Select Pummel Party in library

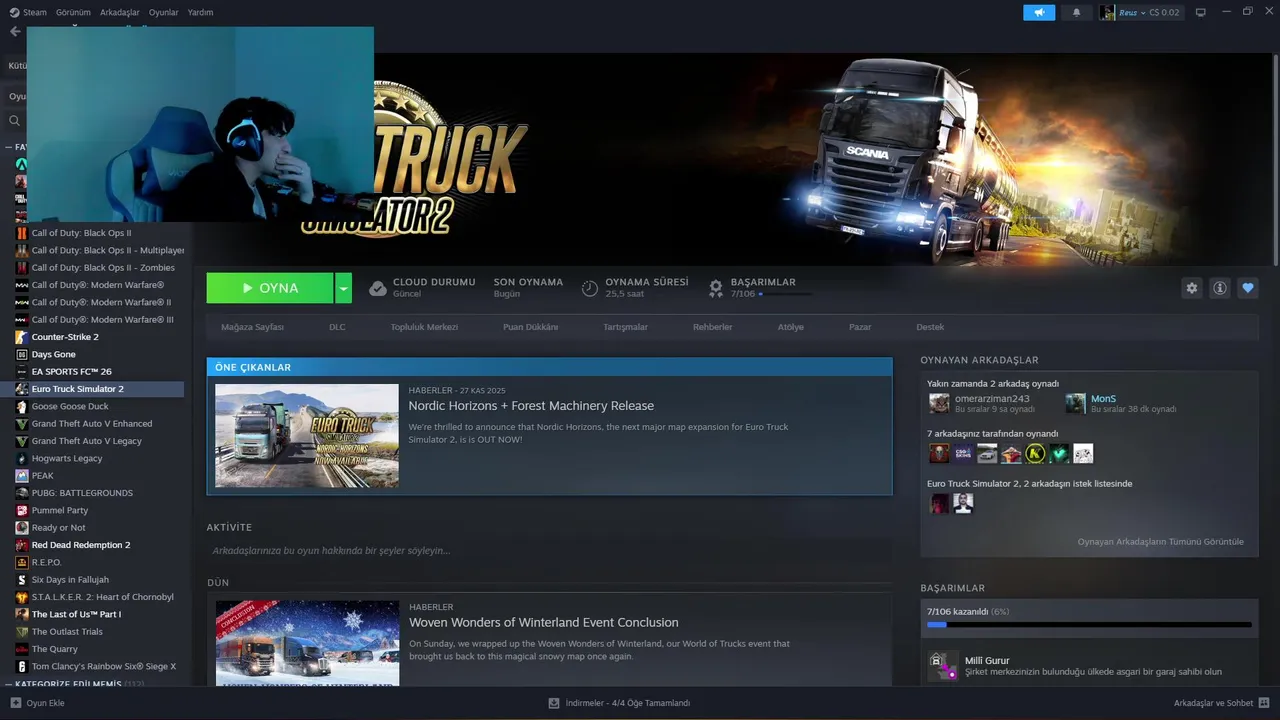click(60, 510)
